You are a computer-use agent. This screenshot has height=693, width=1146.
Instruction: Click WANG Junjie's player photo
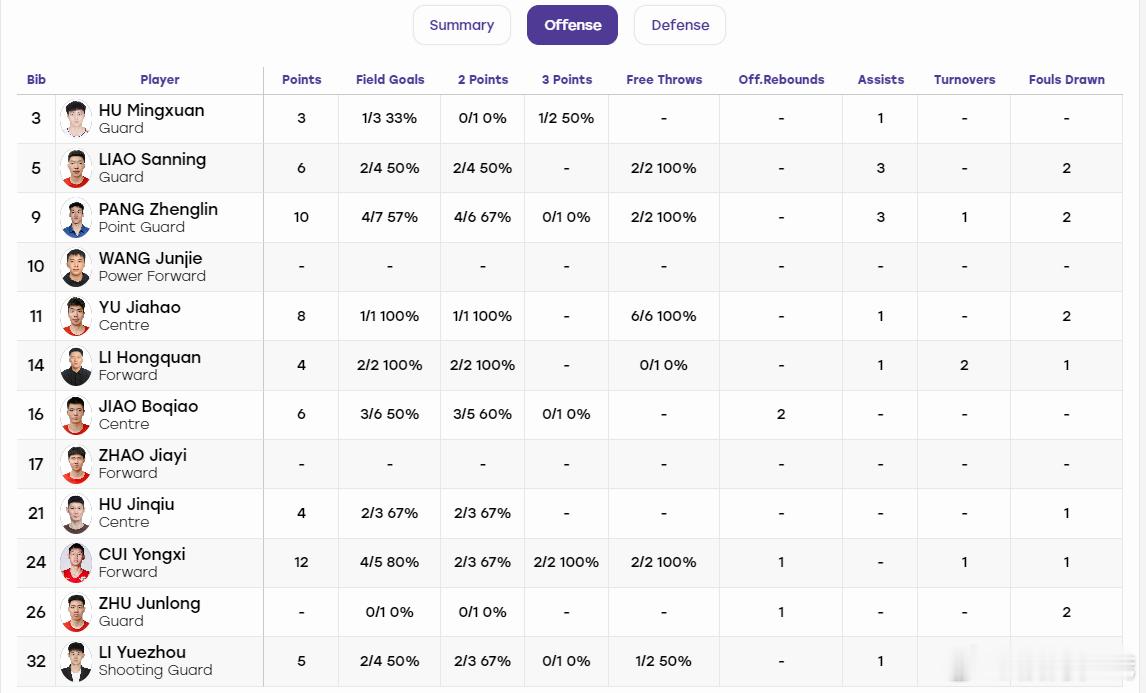(76, 266)
